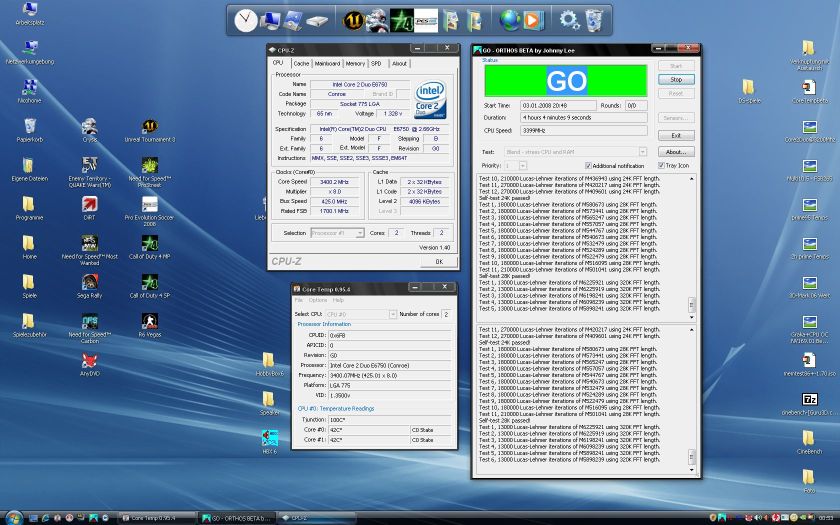Launch Crysis desktop shortcut
This screenshot has width=840, height=525.
89,131
